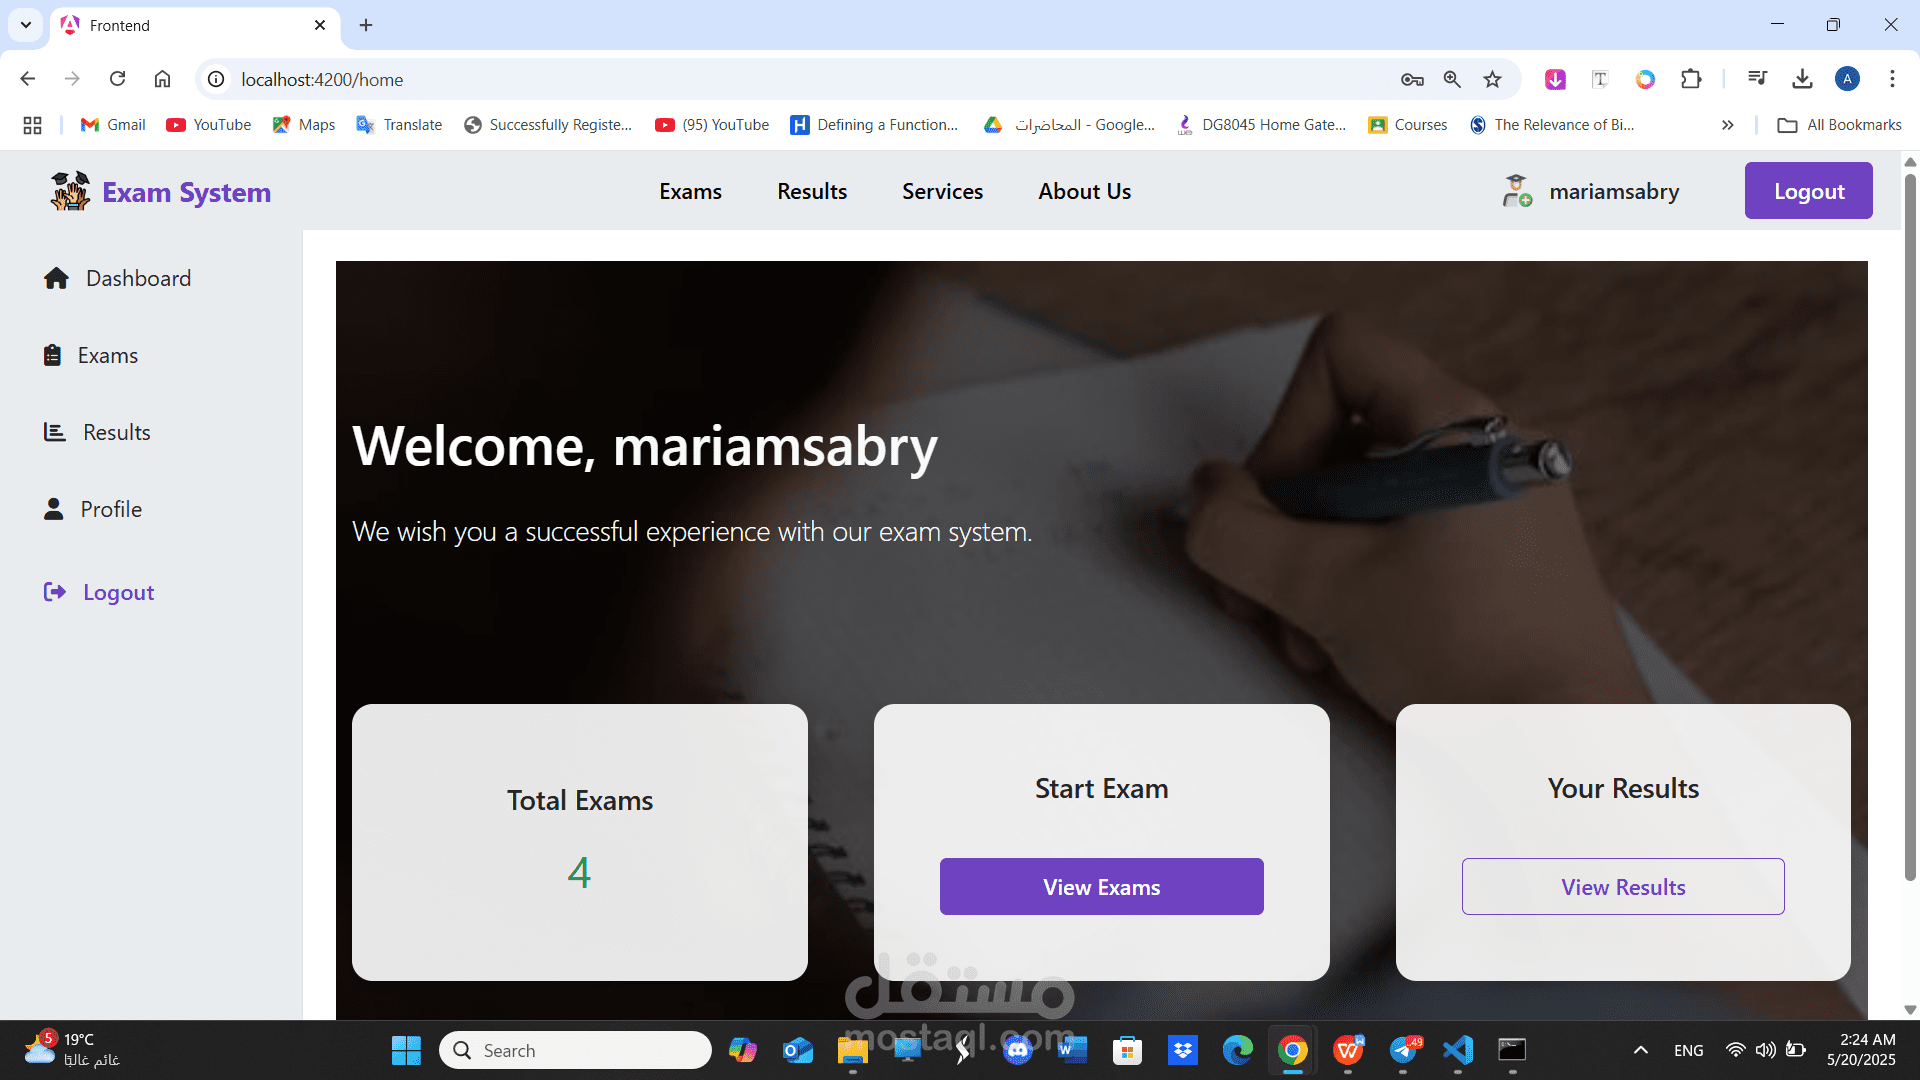This screenshot has width=1920, height=1080.
Task: Click the View Results button
Action: (x=1623, y=886)
